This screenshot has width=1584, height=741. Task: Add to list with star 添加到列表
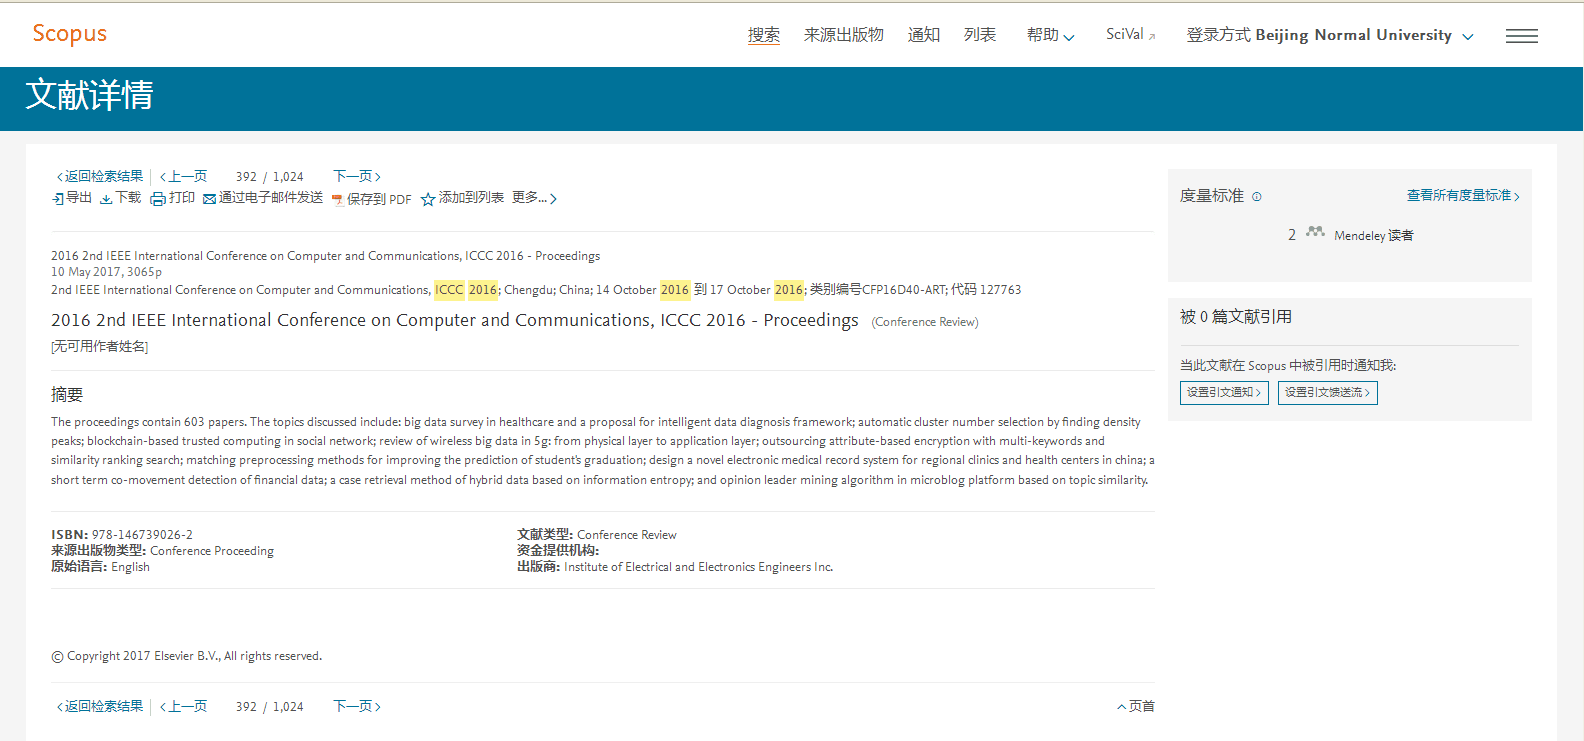click(428, 199)
